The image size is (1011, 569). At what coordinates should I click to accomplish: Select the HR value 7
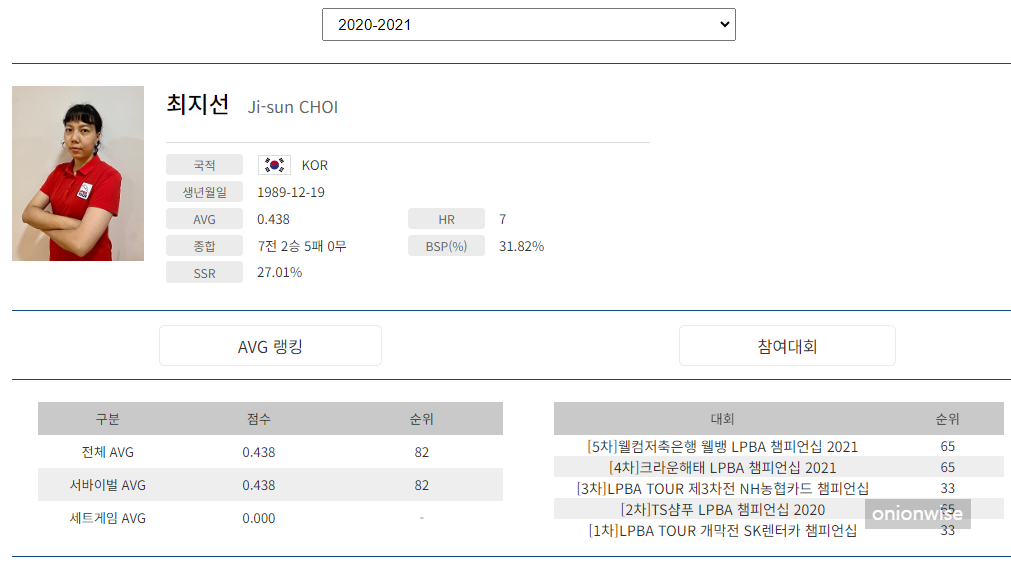coord(502,219)
